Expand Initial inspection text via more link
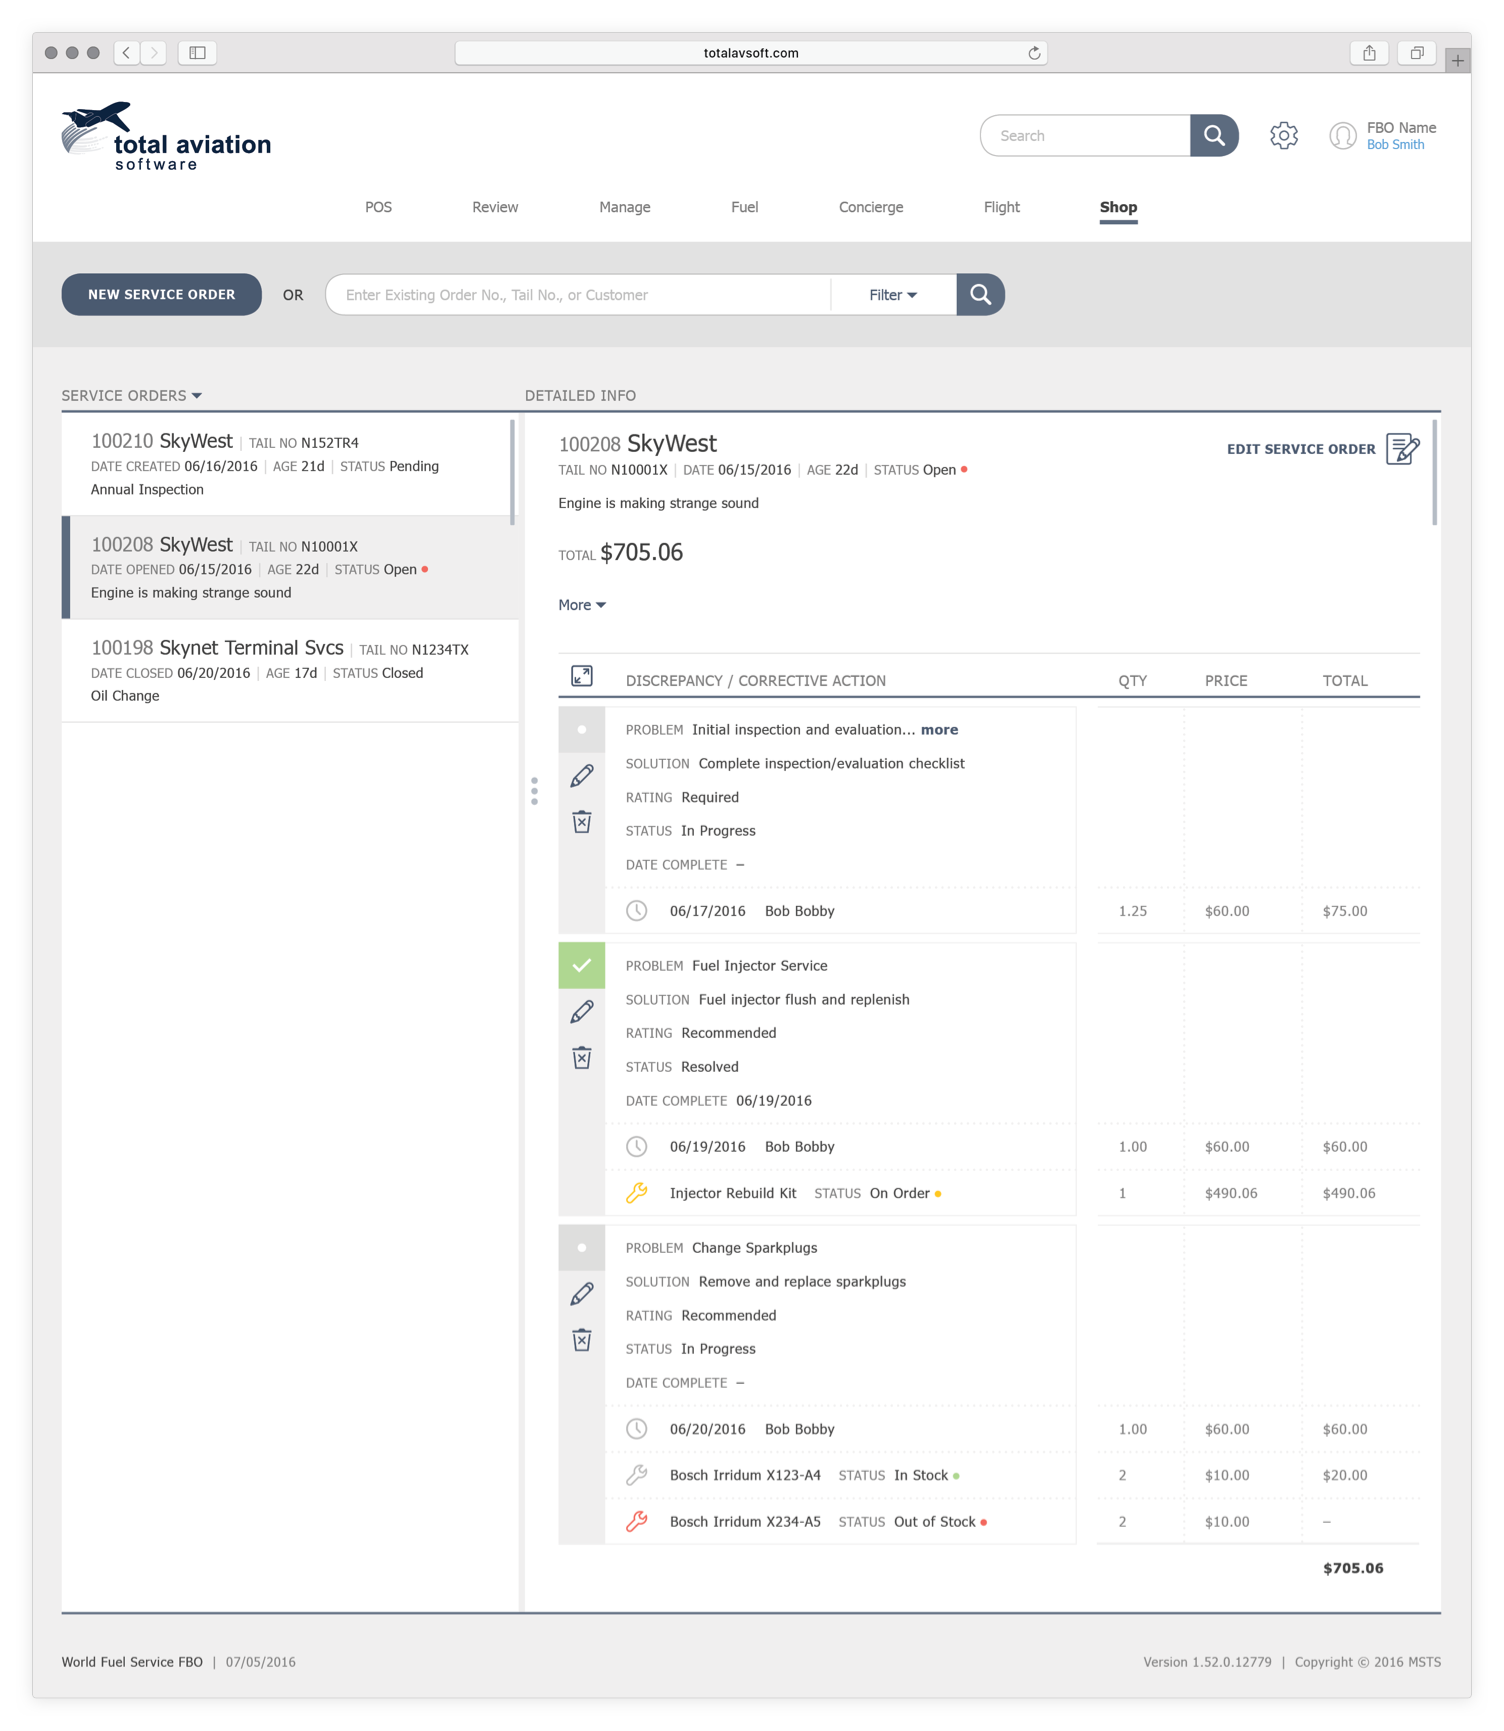The width and height of the screenshot is (1504, 1731). coord(939,730)
